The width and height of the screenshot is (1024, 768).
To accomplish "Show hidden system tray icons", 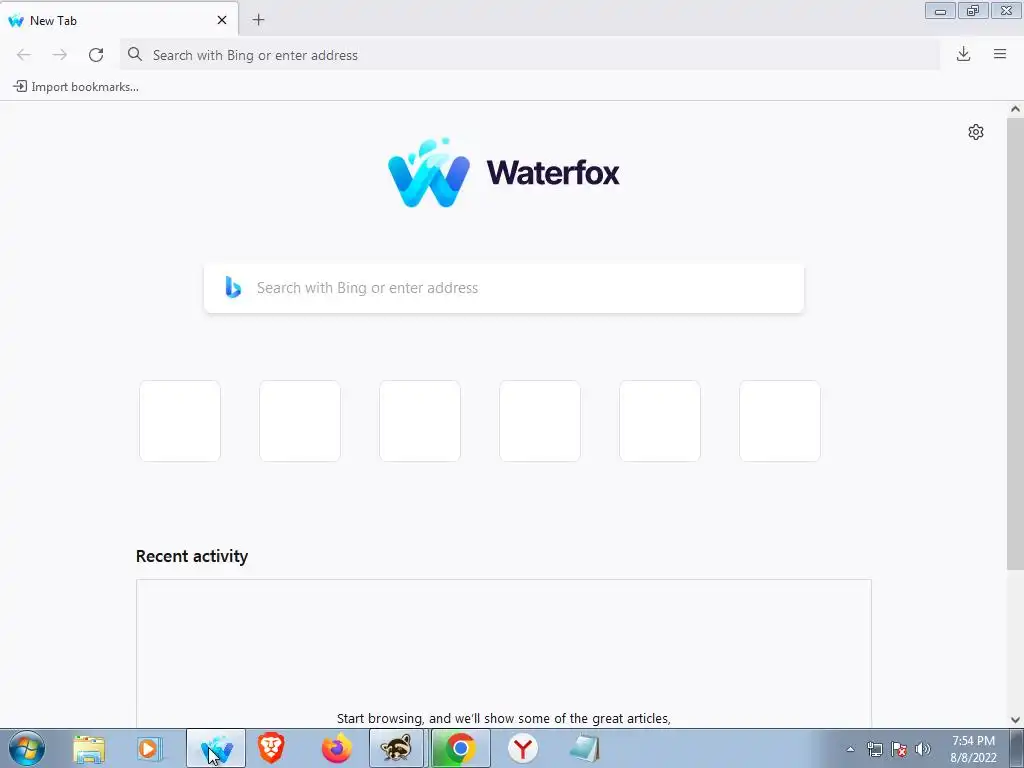I will 850,749.
